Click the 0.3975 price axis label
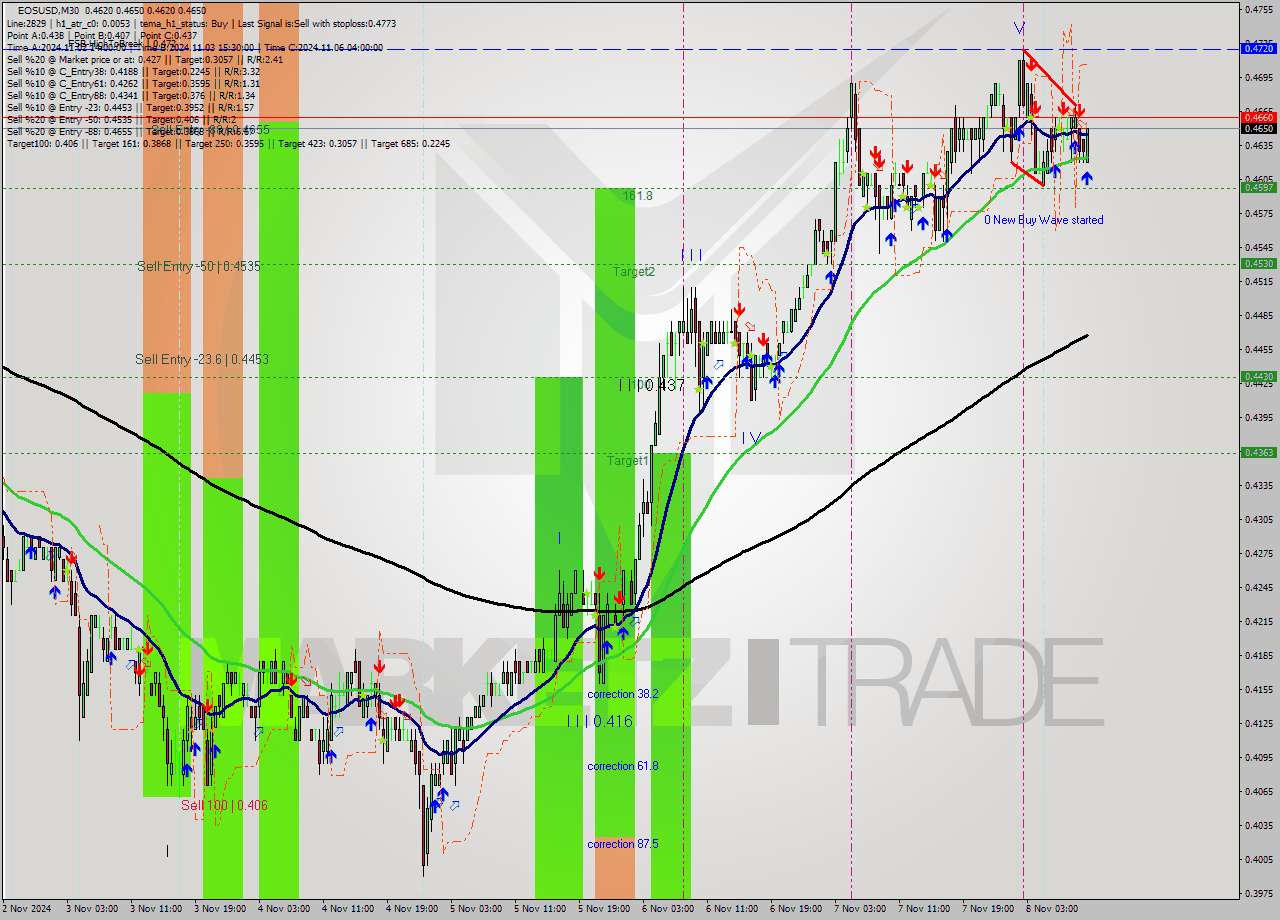 point(1258,893)
